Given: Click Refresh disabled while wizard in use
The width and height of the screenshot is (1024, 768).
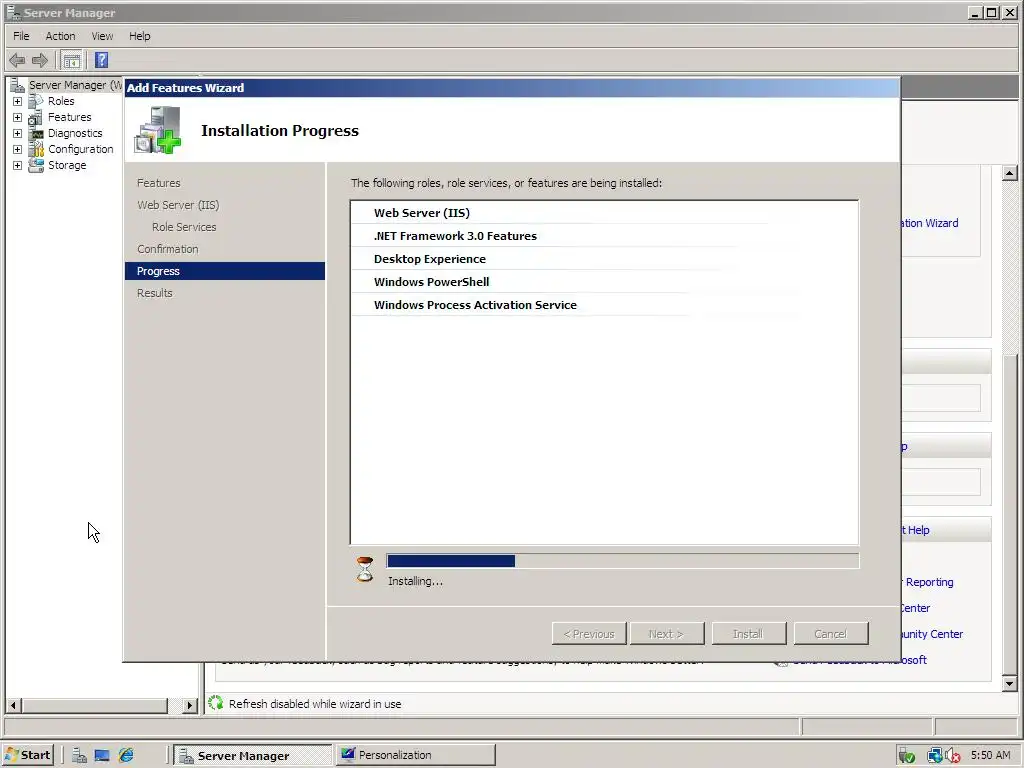Looking at the screenshot, I should coord(315,704).
